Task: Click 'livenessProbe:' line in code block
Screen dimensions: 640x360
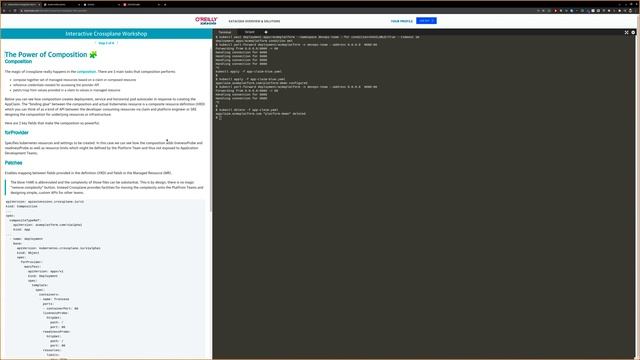Action: (56, 313)
